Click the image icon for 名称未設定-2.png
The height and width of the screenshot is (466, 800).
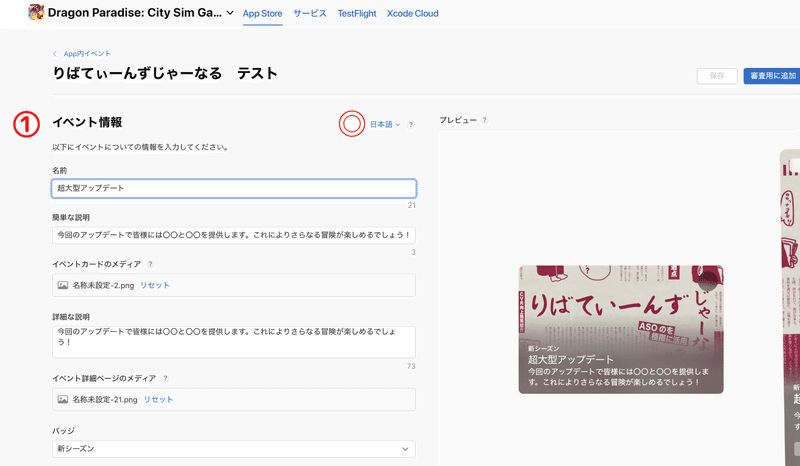click(x=63, y=285)
